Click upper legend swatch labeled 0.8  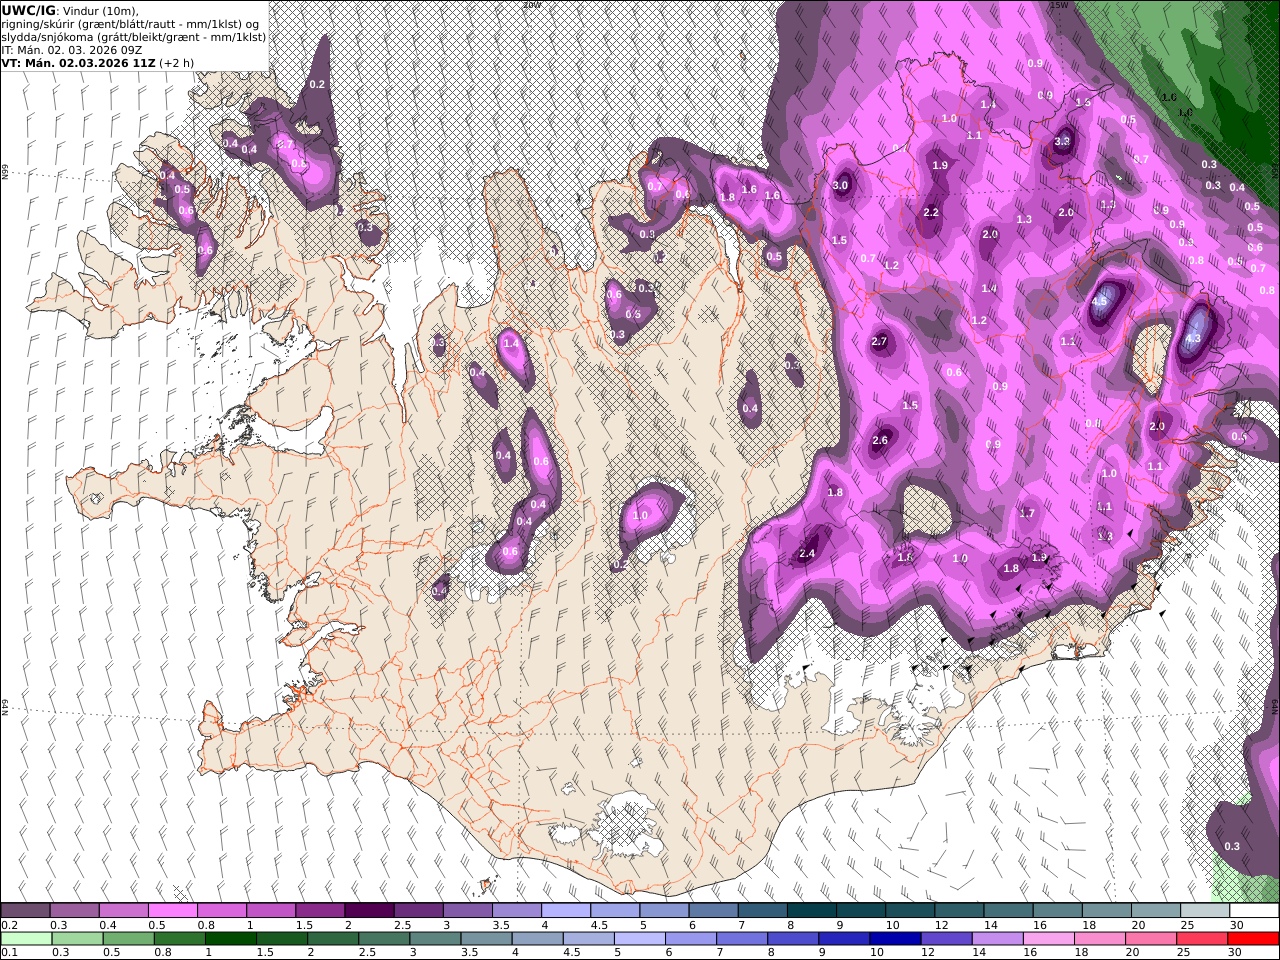221,911
